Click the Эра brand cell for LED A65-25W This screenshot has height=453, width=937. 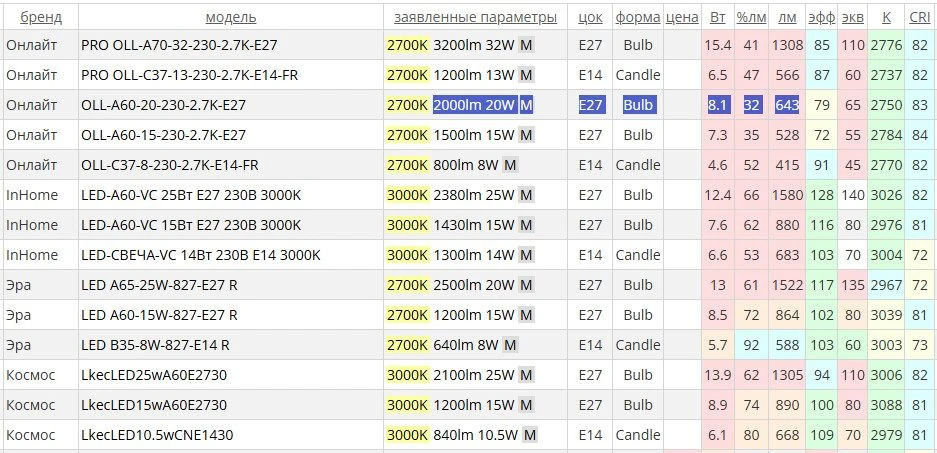pyautogui.click(x=19, y=285)
